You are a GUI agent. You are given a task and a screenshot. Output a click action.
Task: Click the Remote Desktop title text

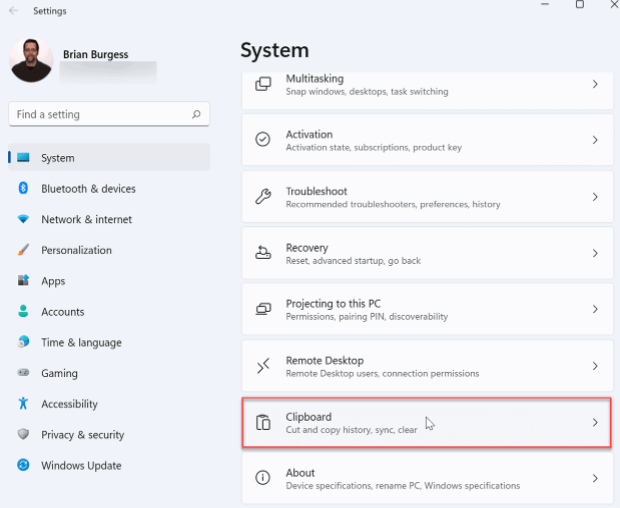click(325, 361)
